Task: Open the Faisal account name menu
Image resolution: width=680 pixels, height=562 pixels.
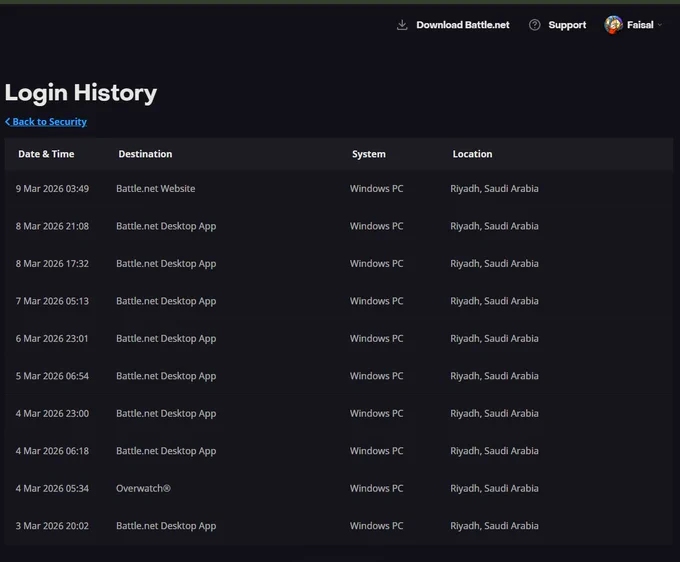Action: (640, 25)
